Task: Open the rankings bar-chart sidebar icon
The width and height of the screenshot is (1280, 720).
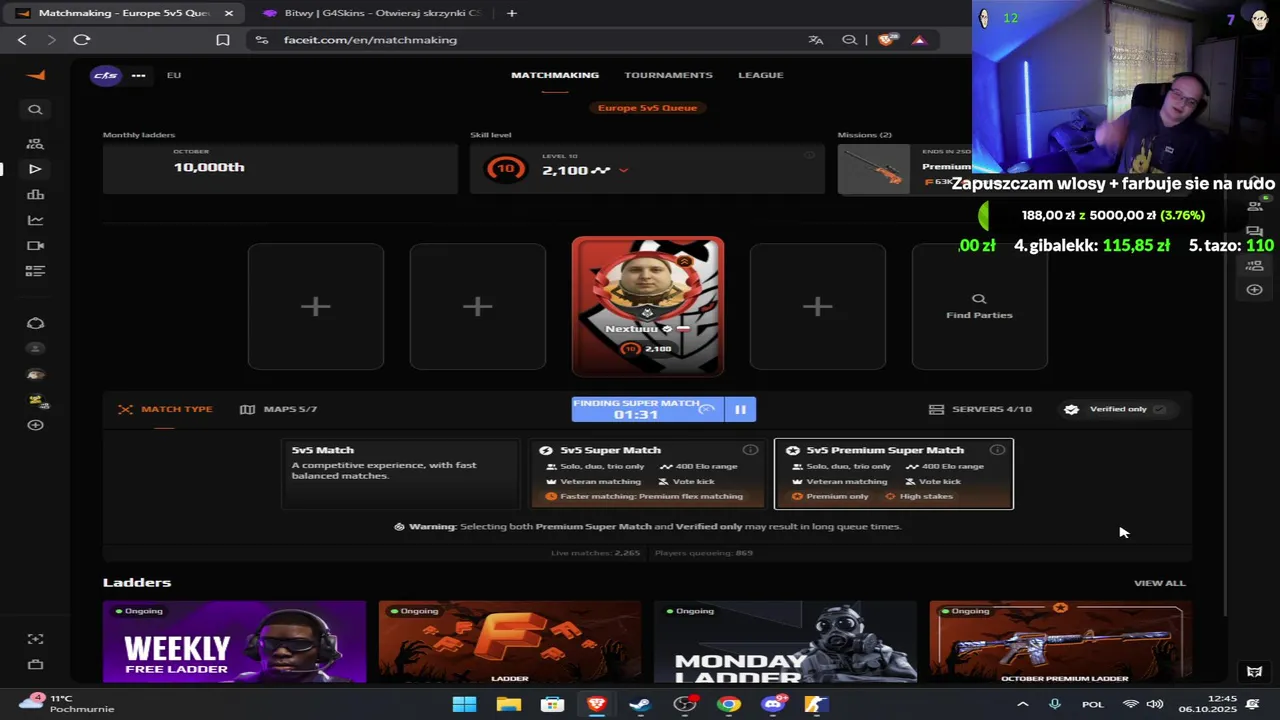Action: [x=35, y=195]
